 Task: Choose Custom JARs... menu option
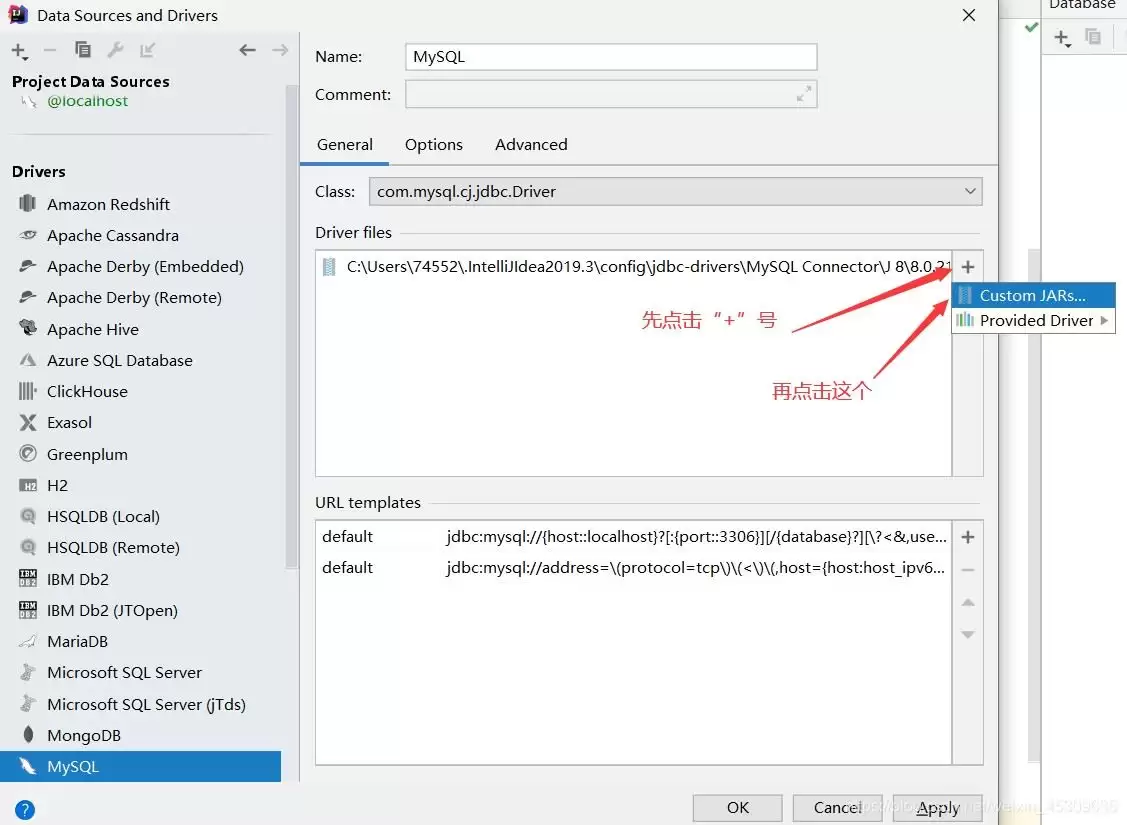[x=1034, y=295]
